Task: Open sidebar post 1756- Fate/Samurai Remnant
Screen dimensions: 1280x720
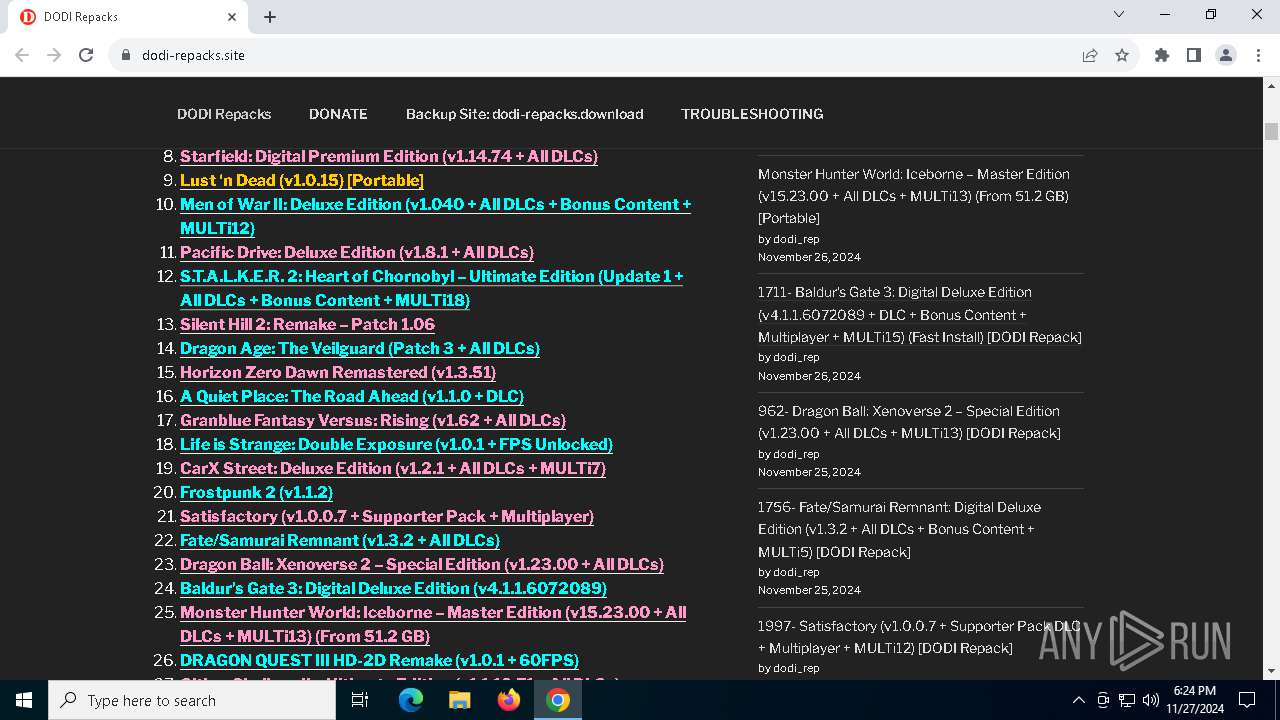Action: point(899,529)
